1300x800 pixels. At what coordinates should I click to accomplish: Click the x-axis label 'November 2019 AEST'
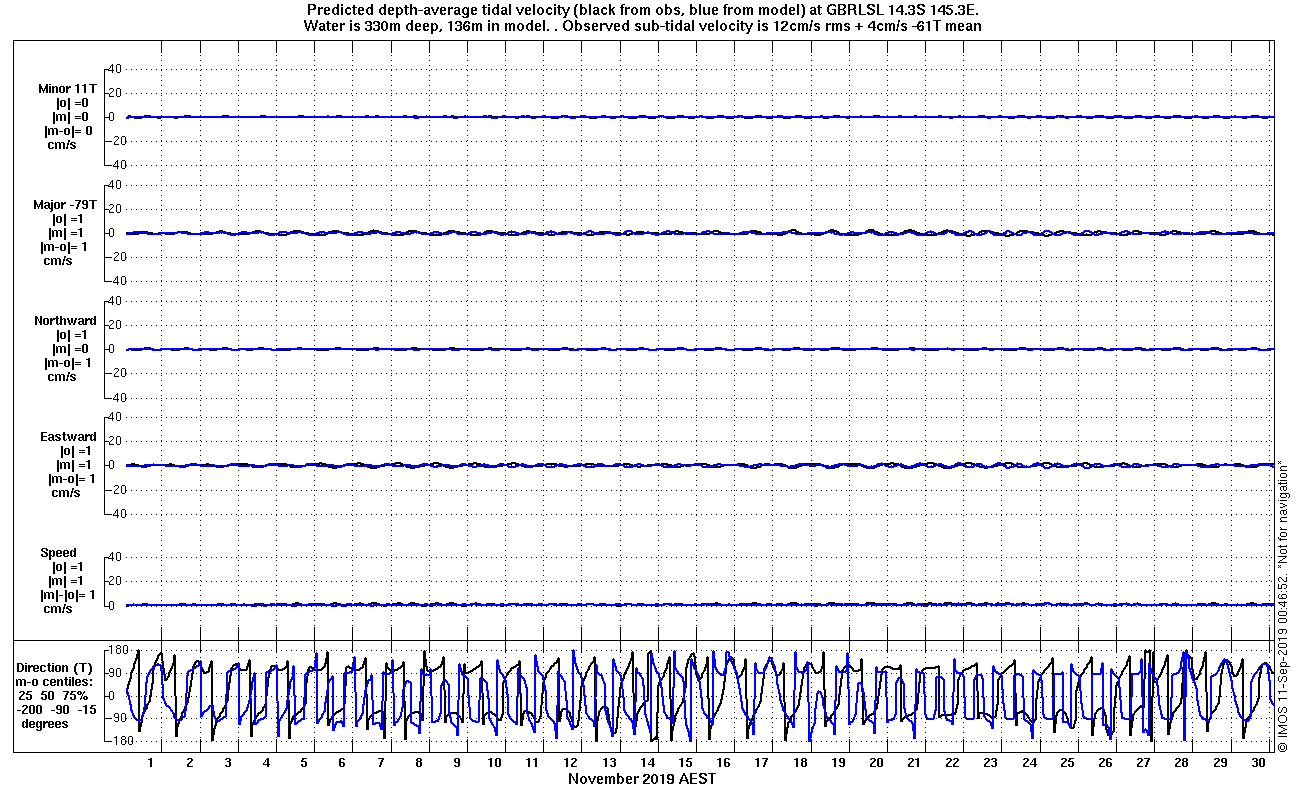coord(642,779)
